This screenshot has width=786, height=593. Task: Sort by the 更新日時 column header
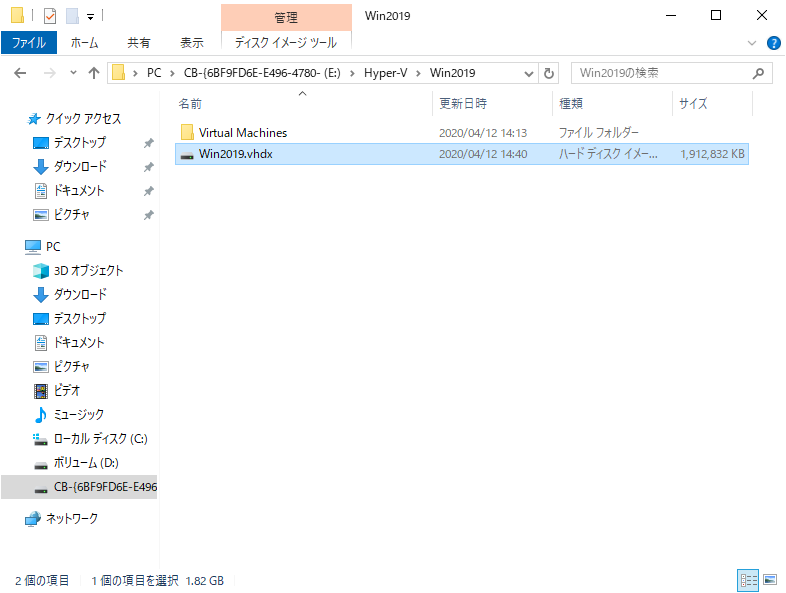(x=492, y=104)
